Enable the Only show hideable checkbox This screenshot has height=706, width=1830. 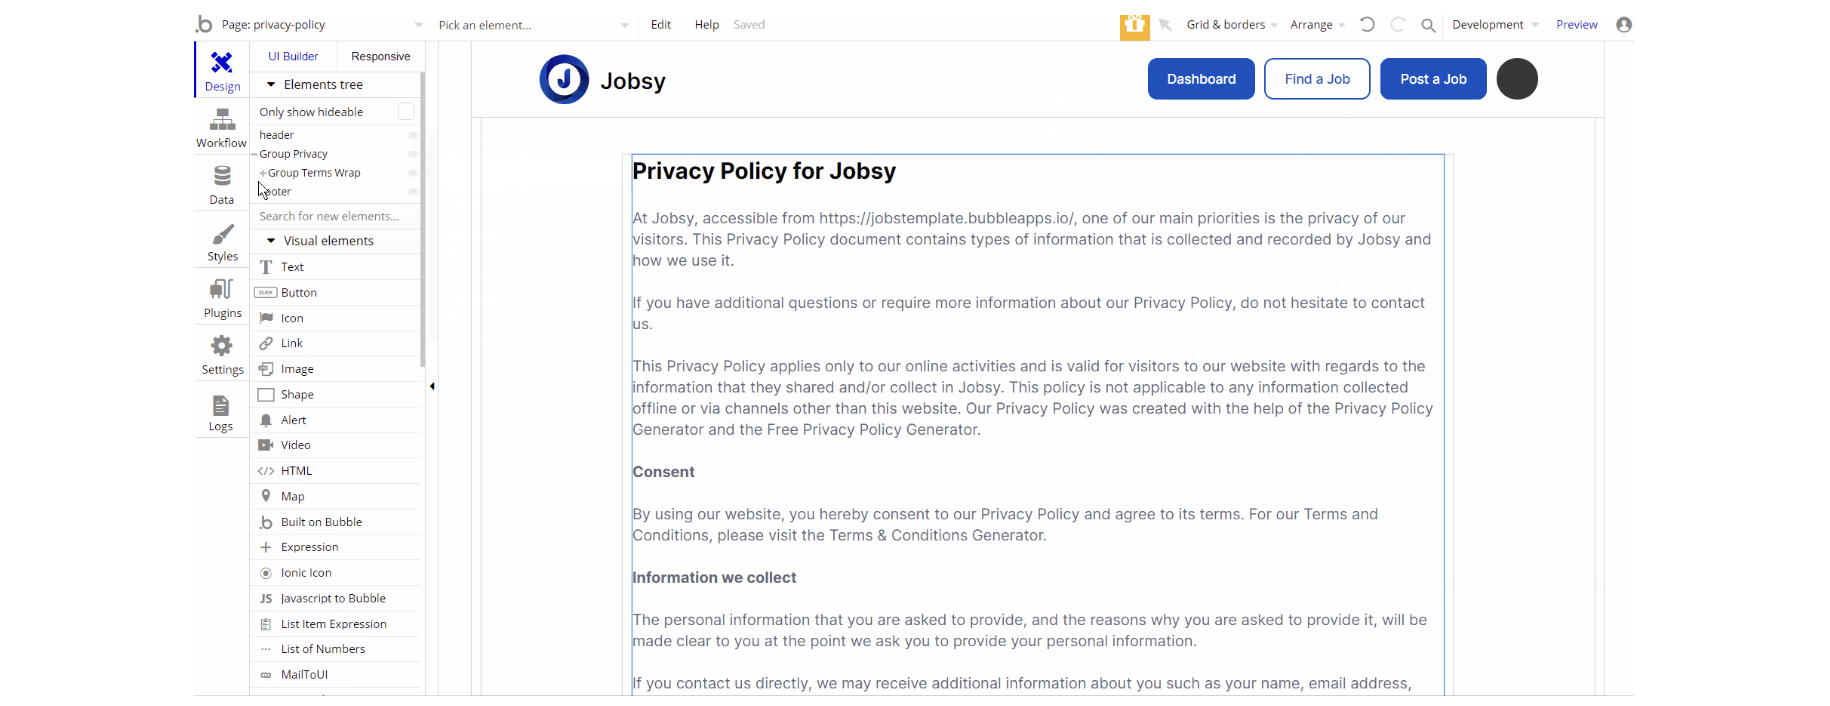pos(406,111)
